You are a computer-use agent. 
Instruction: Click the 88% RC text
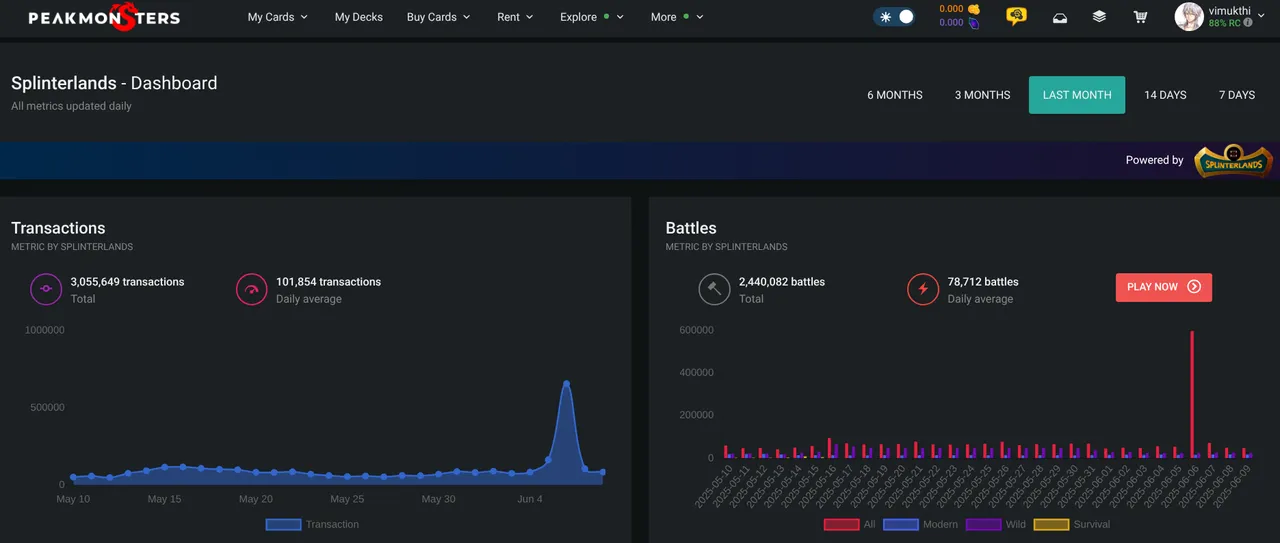point(1224,23)
